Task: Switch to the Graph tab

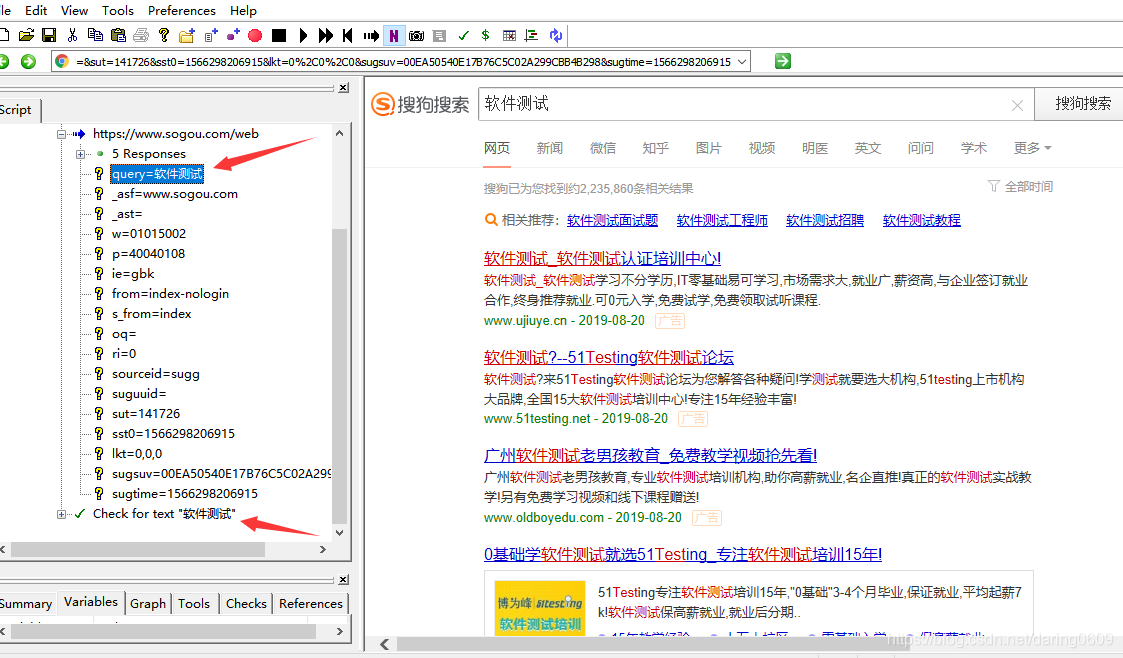Action: [148, 604]
